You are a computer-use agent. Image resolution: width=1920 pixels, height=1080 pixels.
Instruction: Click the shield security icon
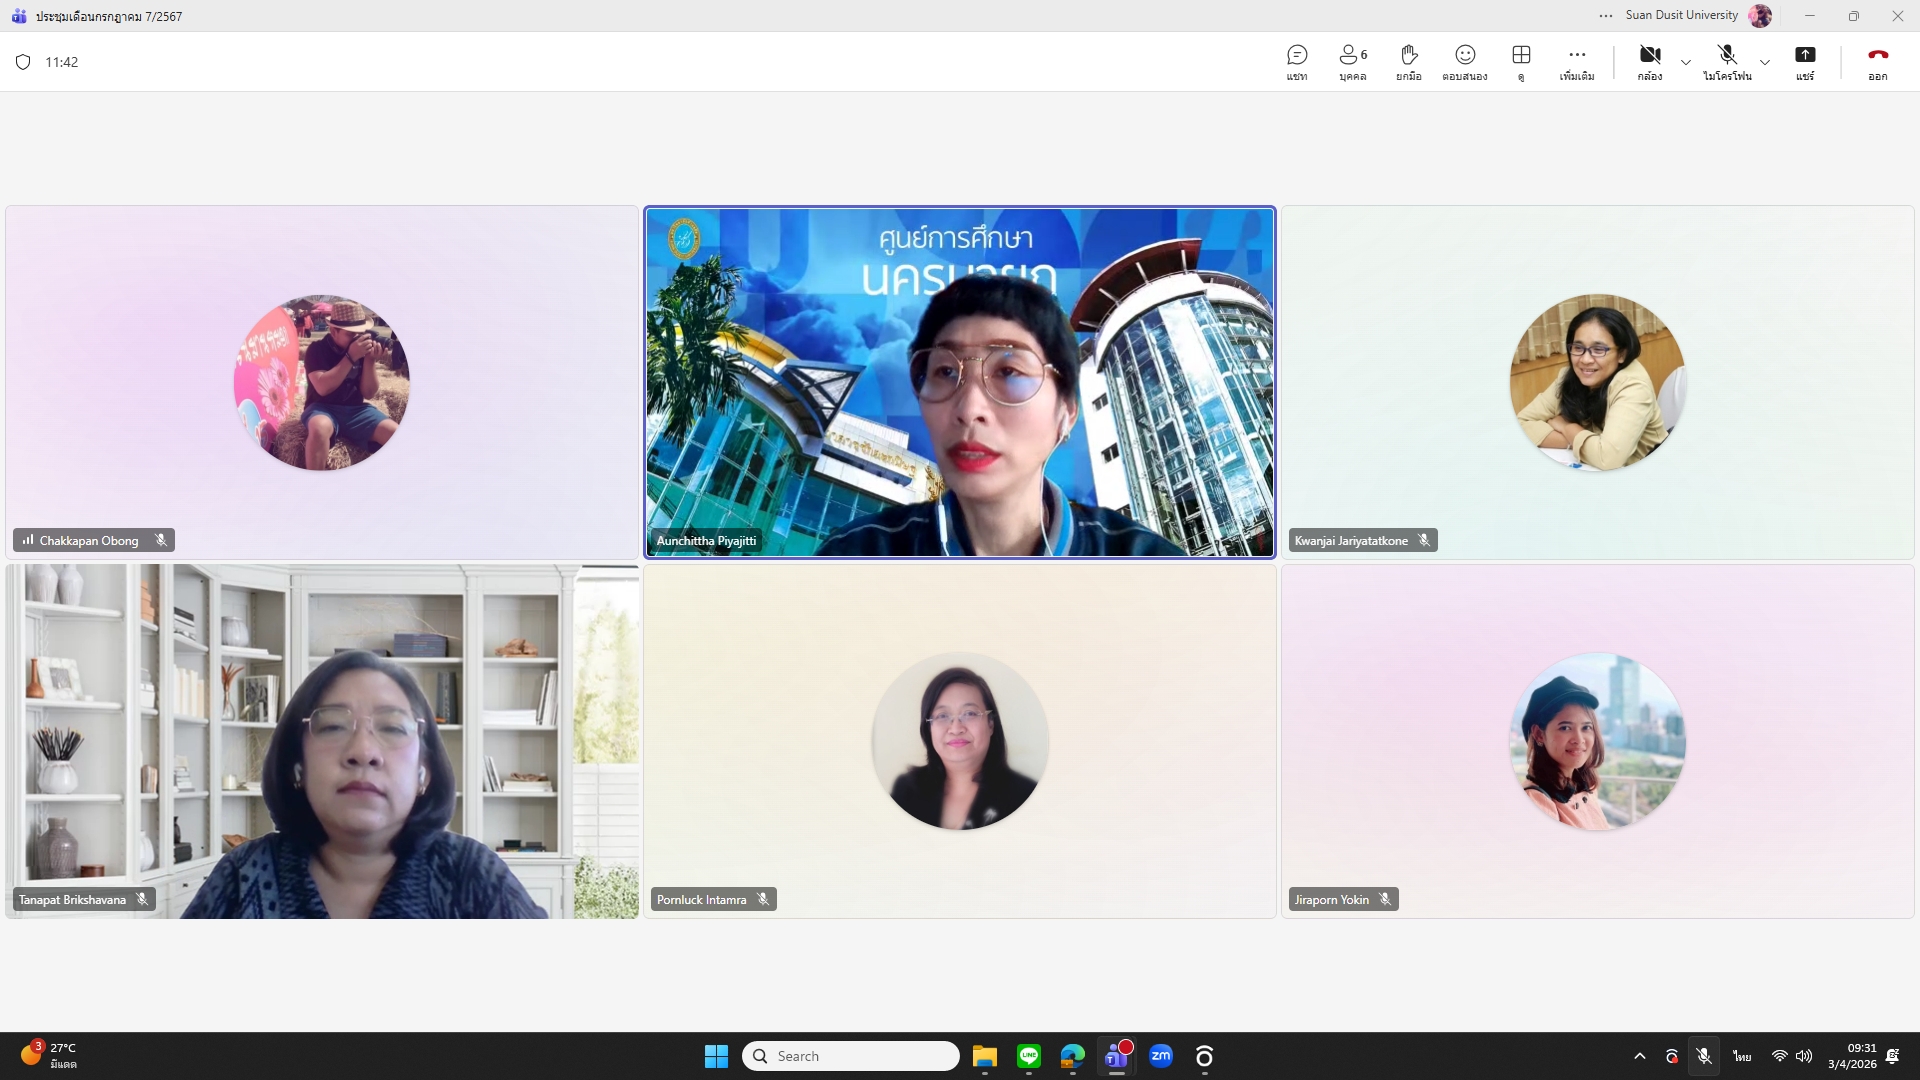click(23, 62)
